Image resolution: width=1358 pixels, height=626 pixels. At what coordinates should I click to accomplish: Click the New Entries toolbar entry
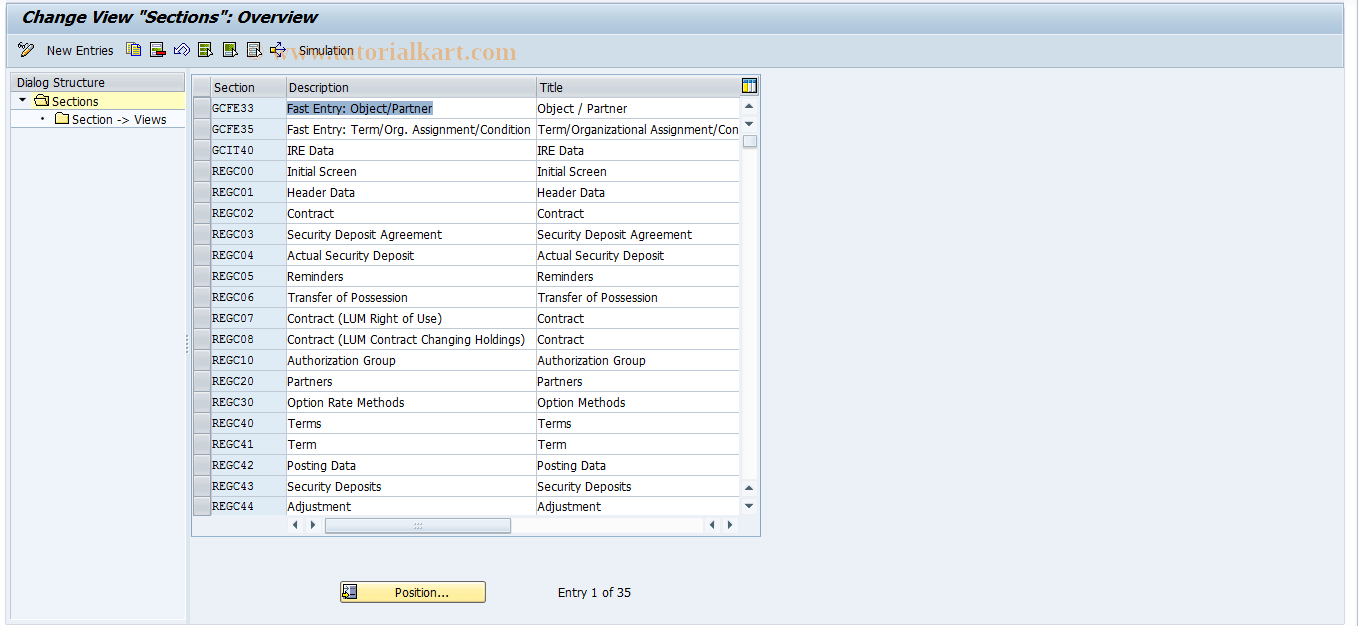coord(80,50)
